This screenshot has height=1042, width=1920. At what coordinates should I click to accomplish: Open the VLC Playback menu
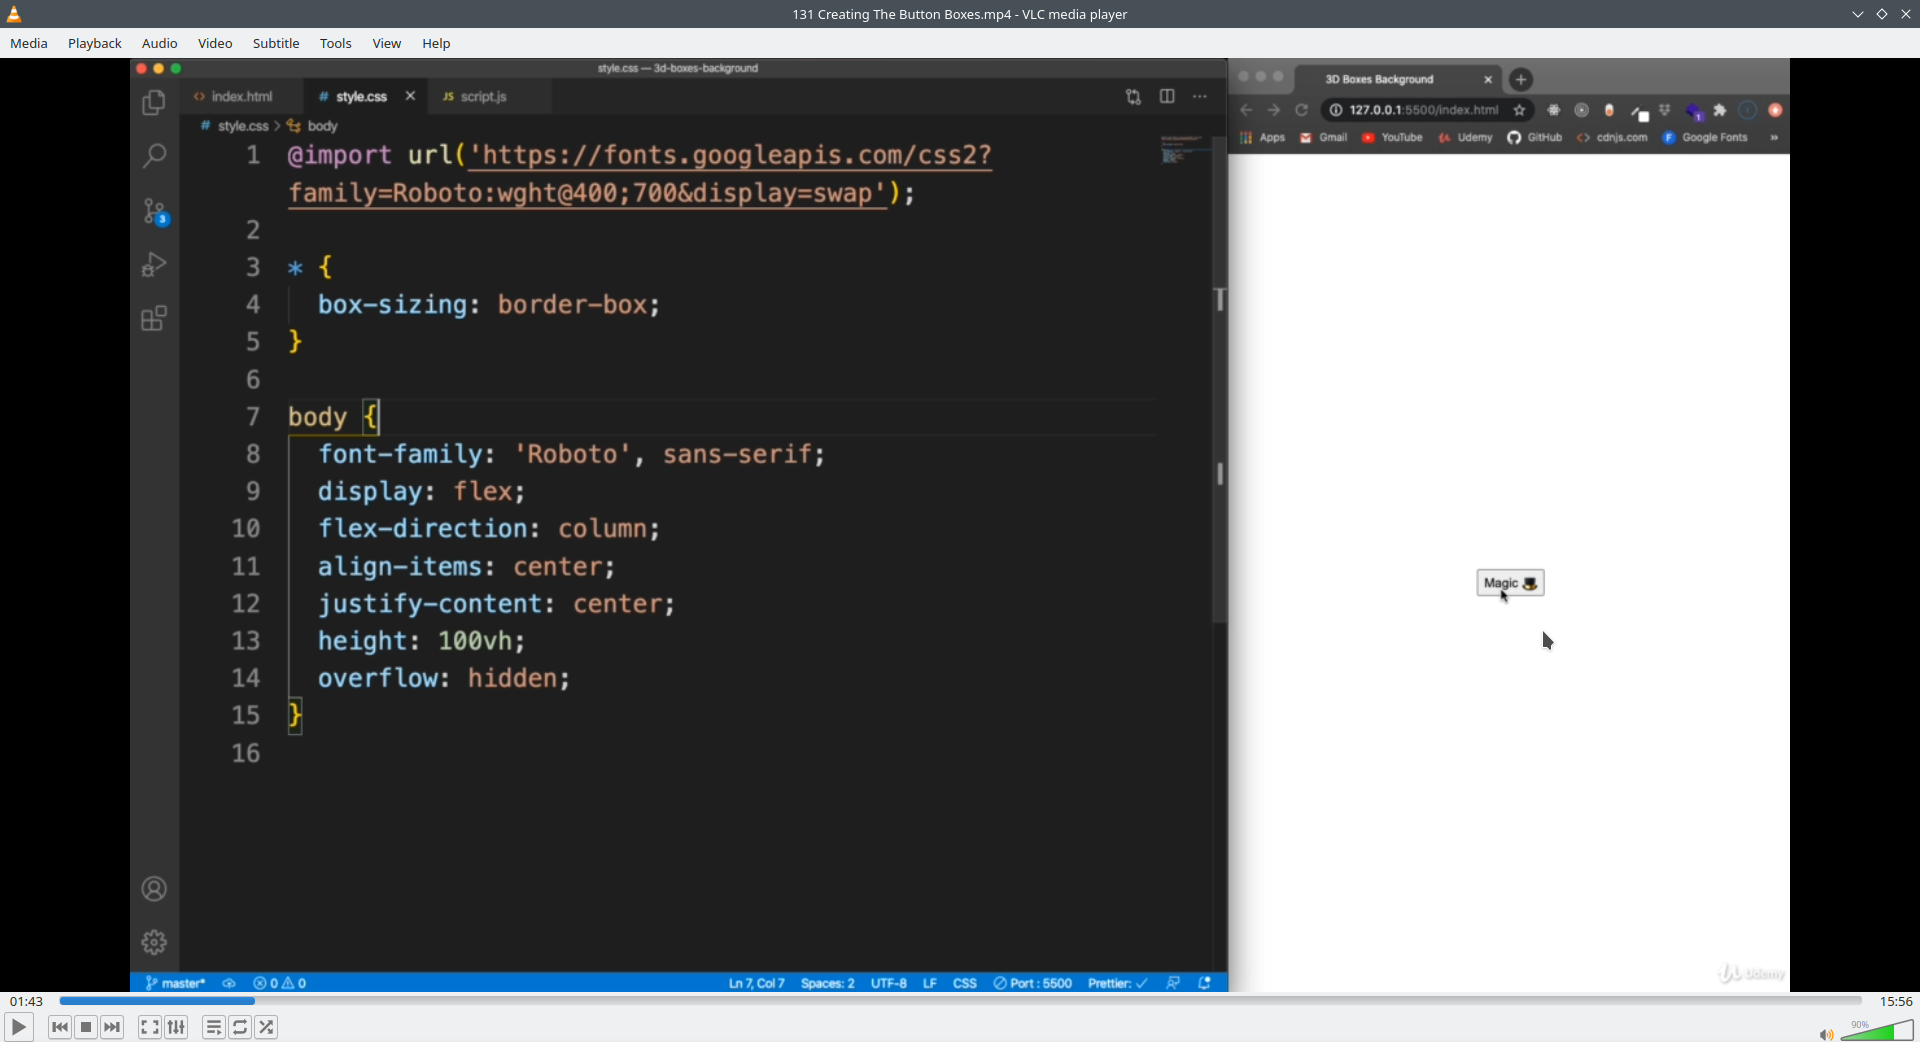tap(95, 43)
